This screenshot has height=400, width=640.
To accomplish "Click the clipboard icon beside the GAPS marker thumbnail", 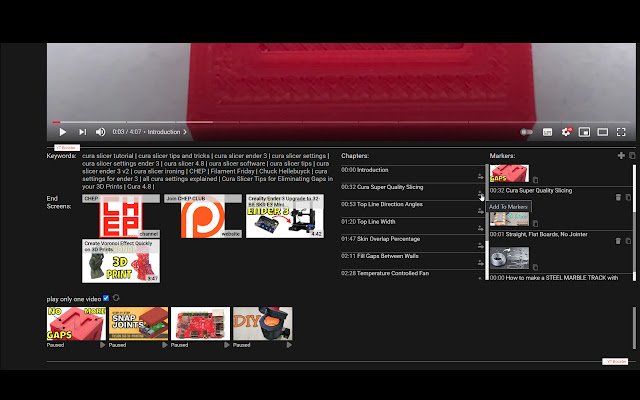I will [535, 180].
